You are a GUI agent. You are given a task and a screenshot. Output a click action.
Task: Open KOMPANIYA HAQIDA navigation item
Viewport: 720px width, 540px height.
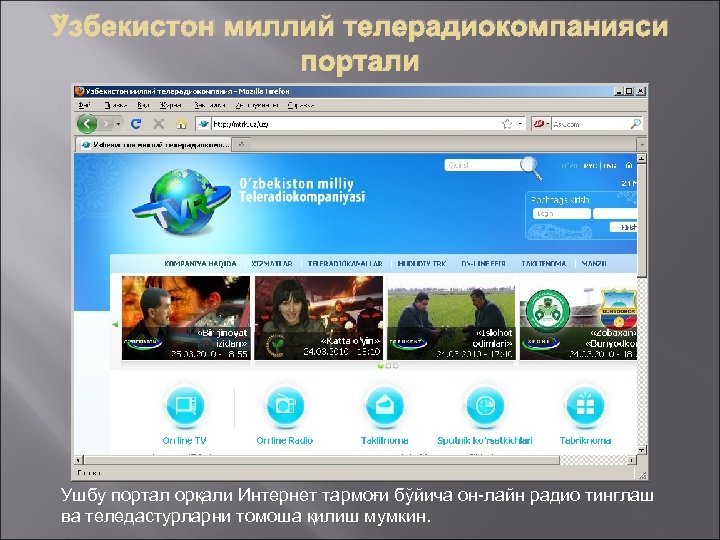(x=200, y=264)
